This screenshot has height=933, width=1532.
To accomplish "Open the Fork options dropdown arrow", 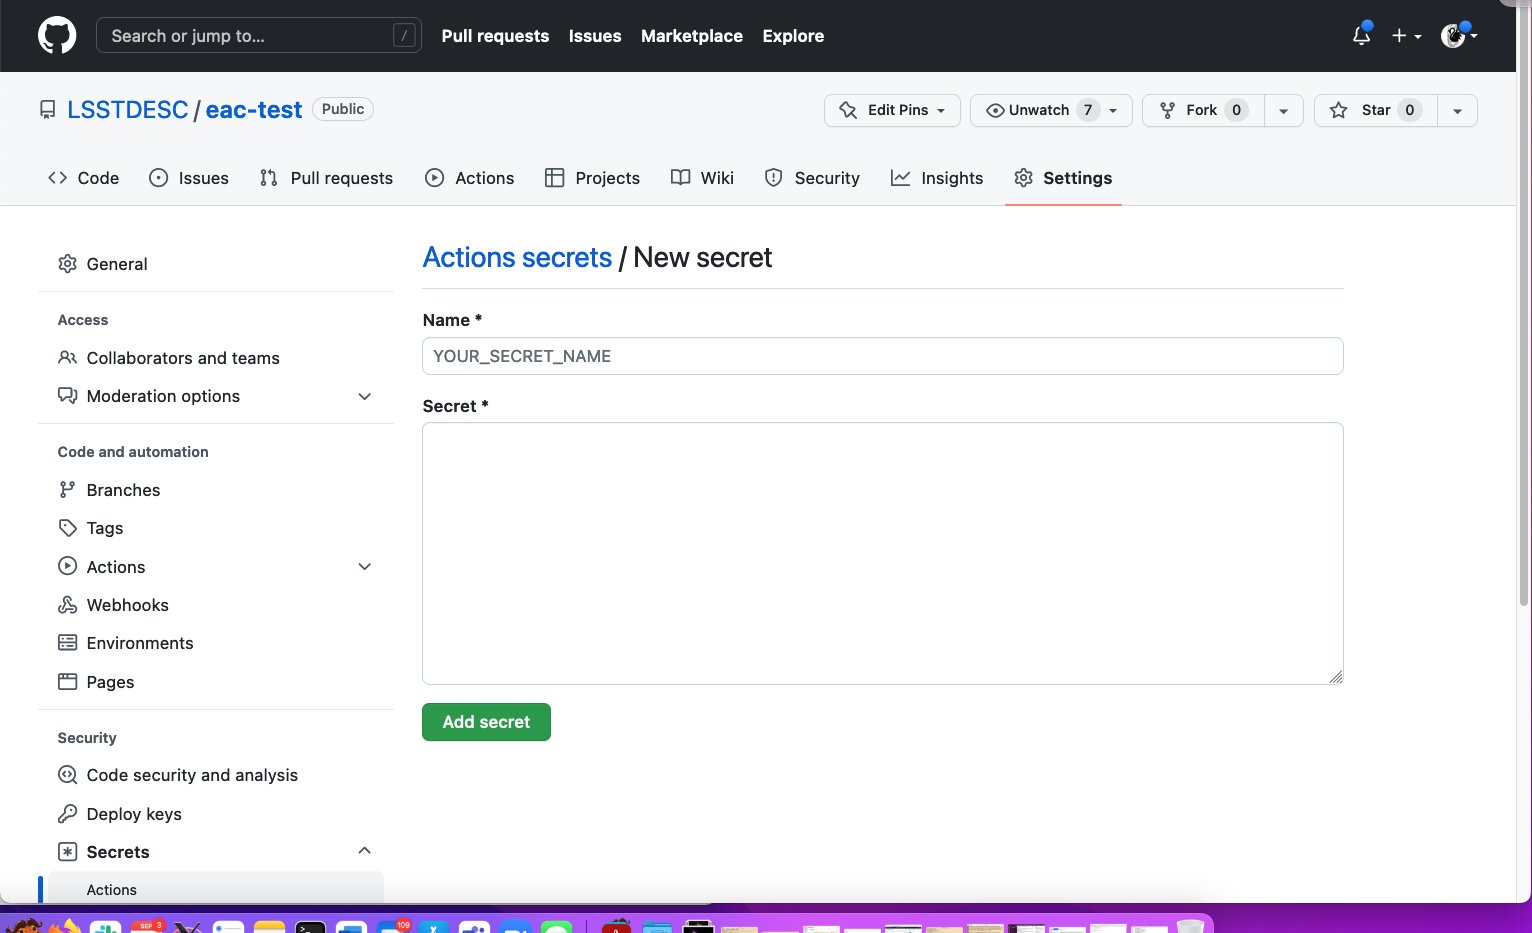I will point(1284,110).
